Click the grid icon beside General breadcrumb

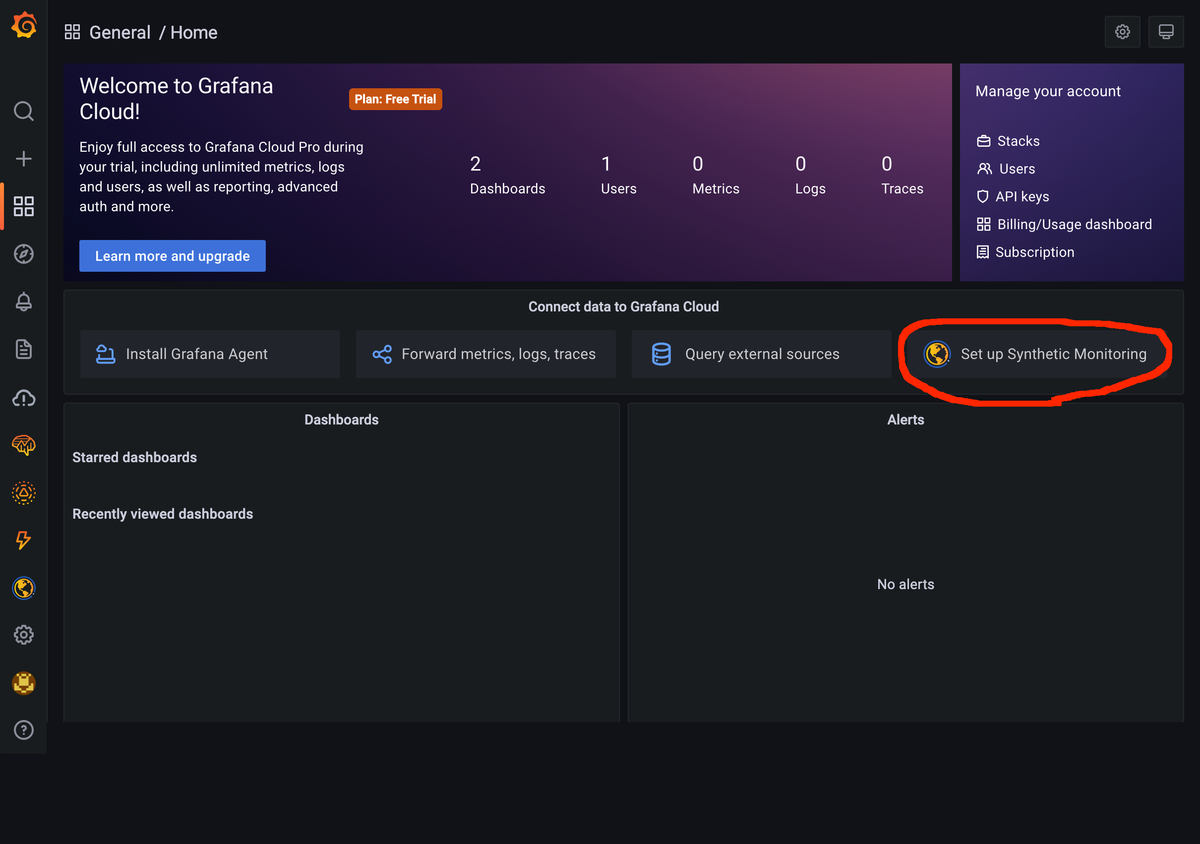[x=72, y=32]
